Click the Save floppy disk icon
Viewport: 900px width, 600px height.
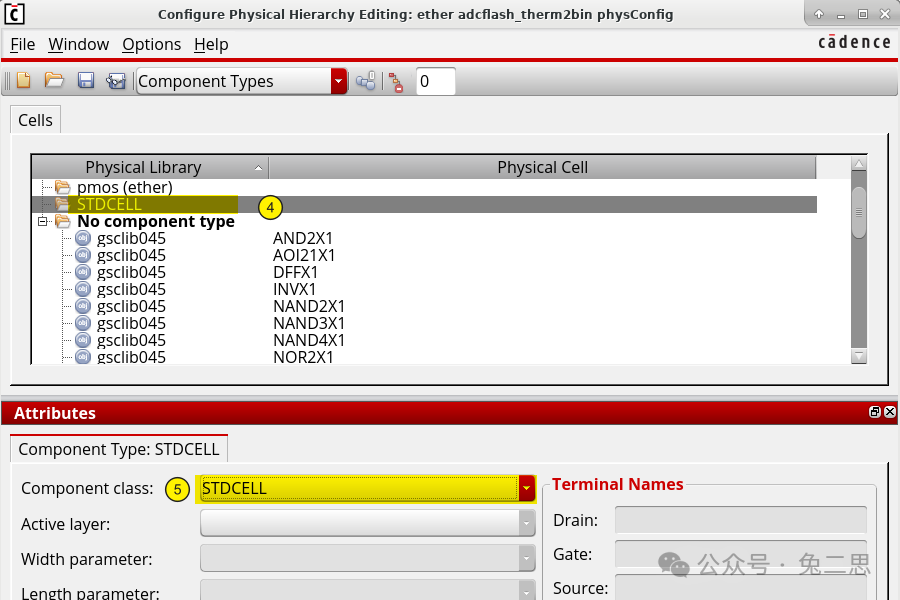[x=86, y=81]
